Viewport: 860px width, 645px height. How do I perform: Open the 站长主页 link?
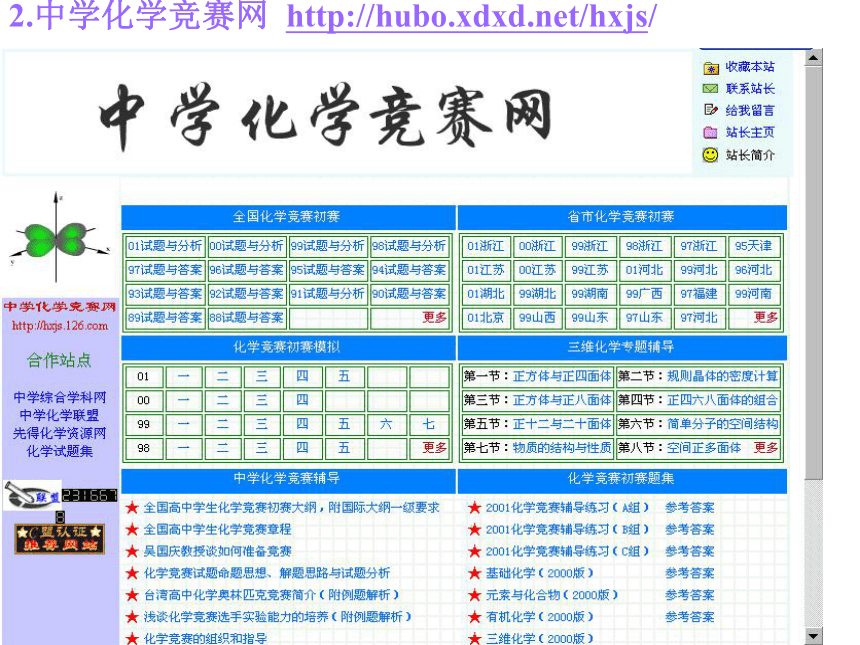[750, 133]
